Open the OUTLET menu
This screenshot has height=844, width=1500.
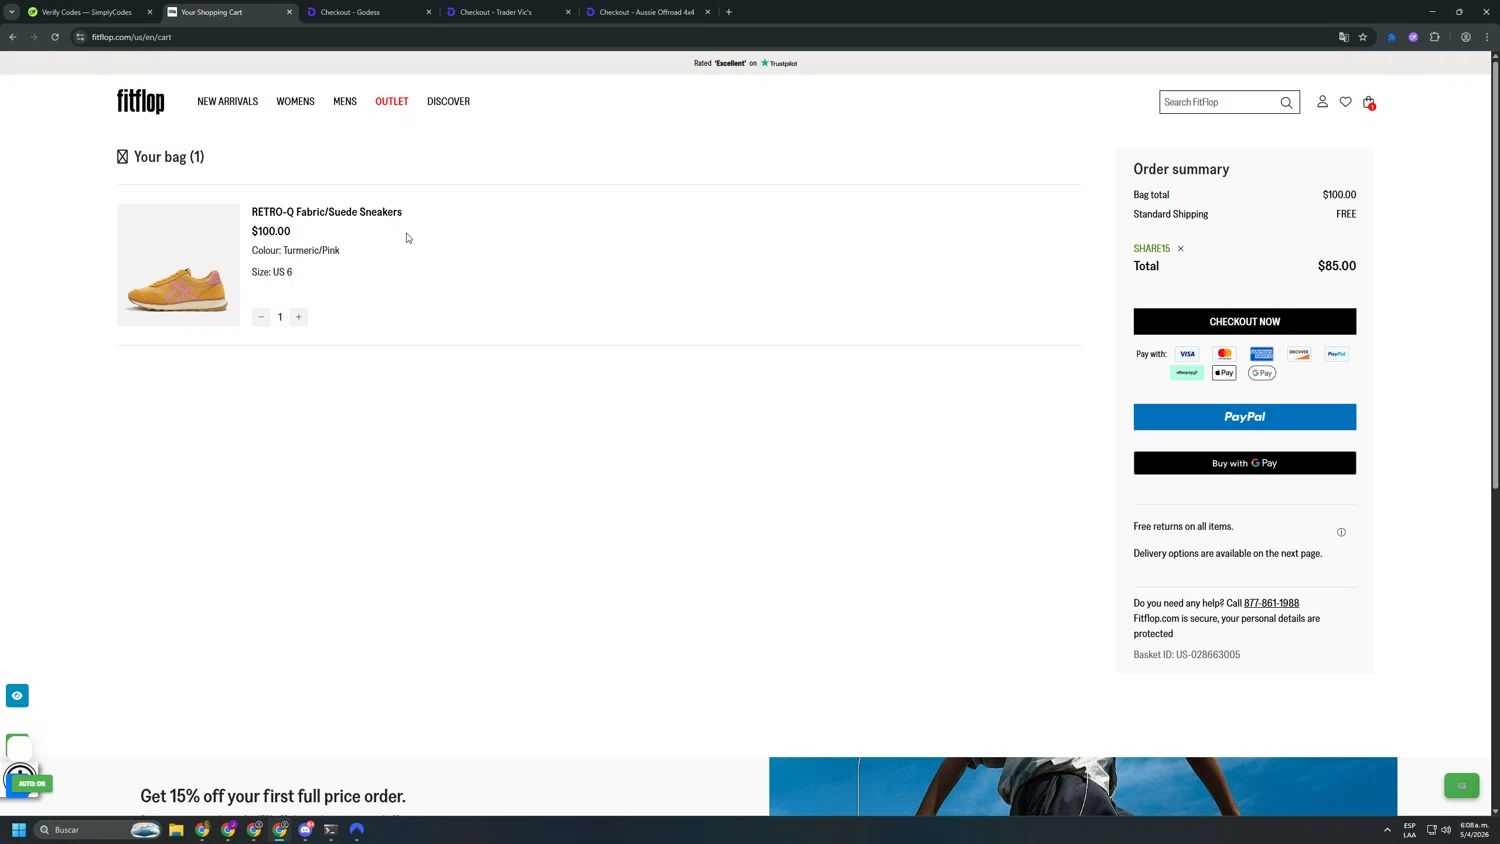point(392,102)
